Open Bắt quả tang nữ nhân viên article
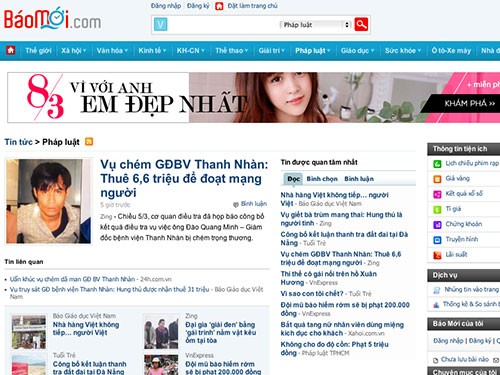The width and height of the screenshot is (500, 375). click(342, 329)
